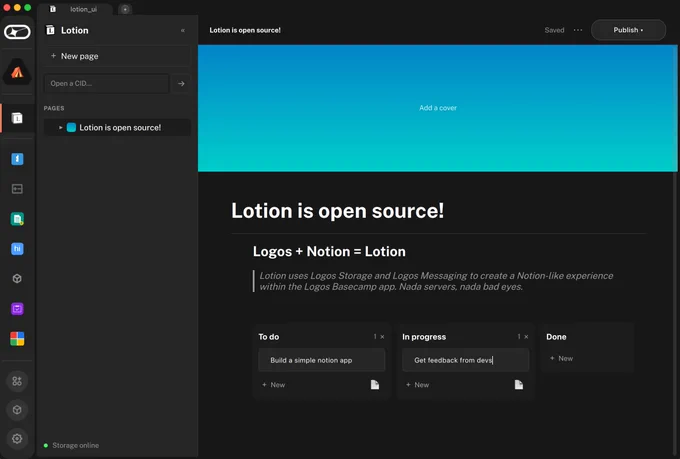
Task: Click the Lotion logo in sidebar header
Action: click(50, 30)
